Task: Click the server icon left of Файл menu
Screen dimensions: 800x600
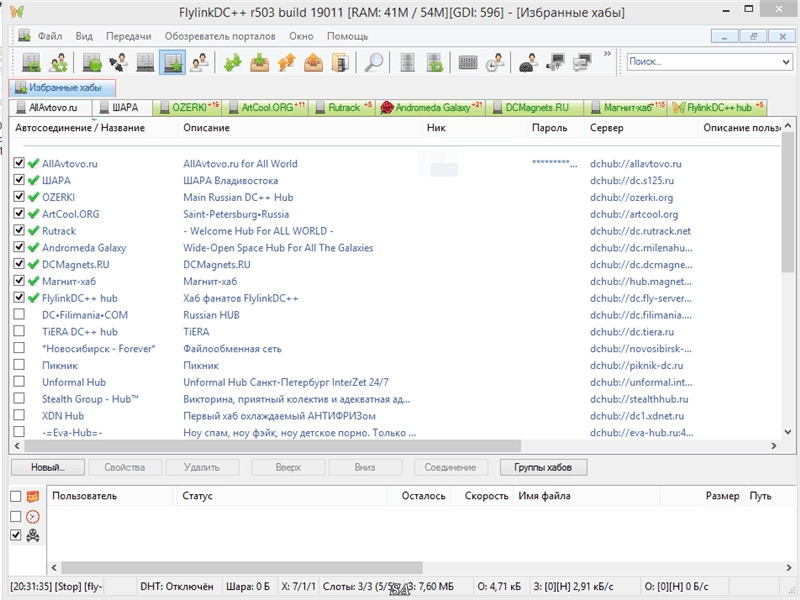Action: (x=24, y=35)
